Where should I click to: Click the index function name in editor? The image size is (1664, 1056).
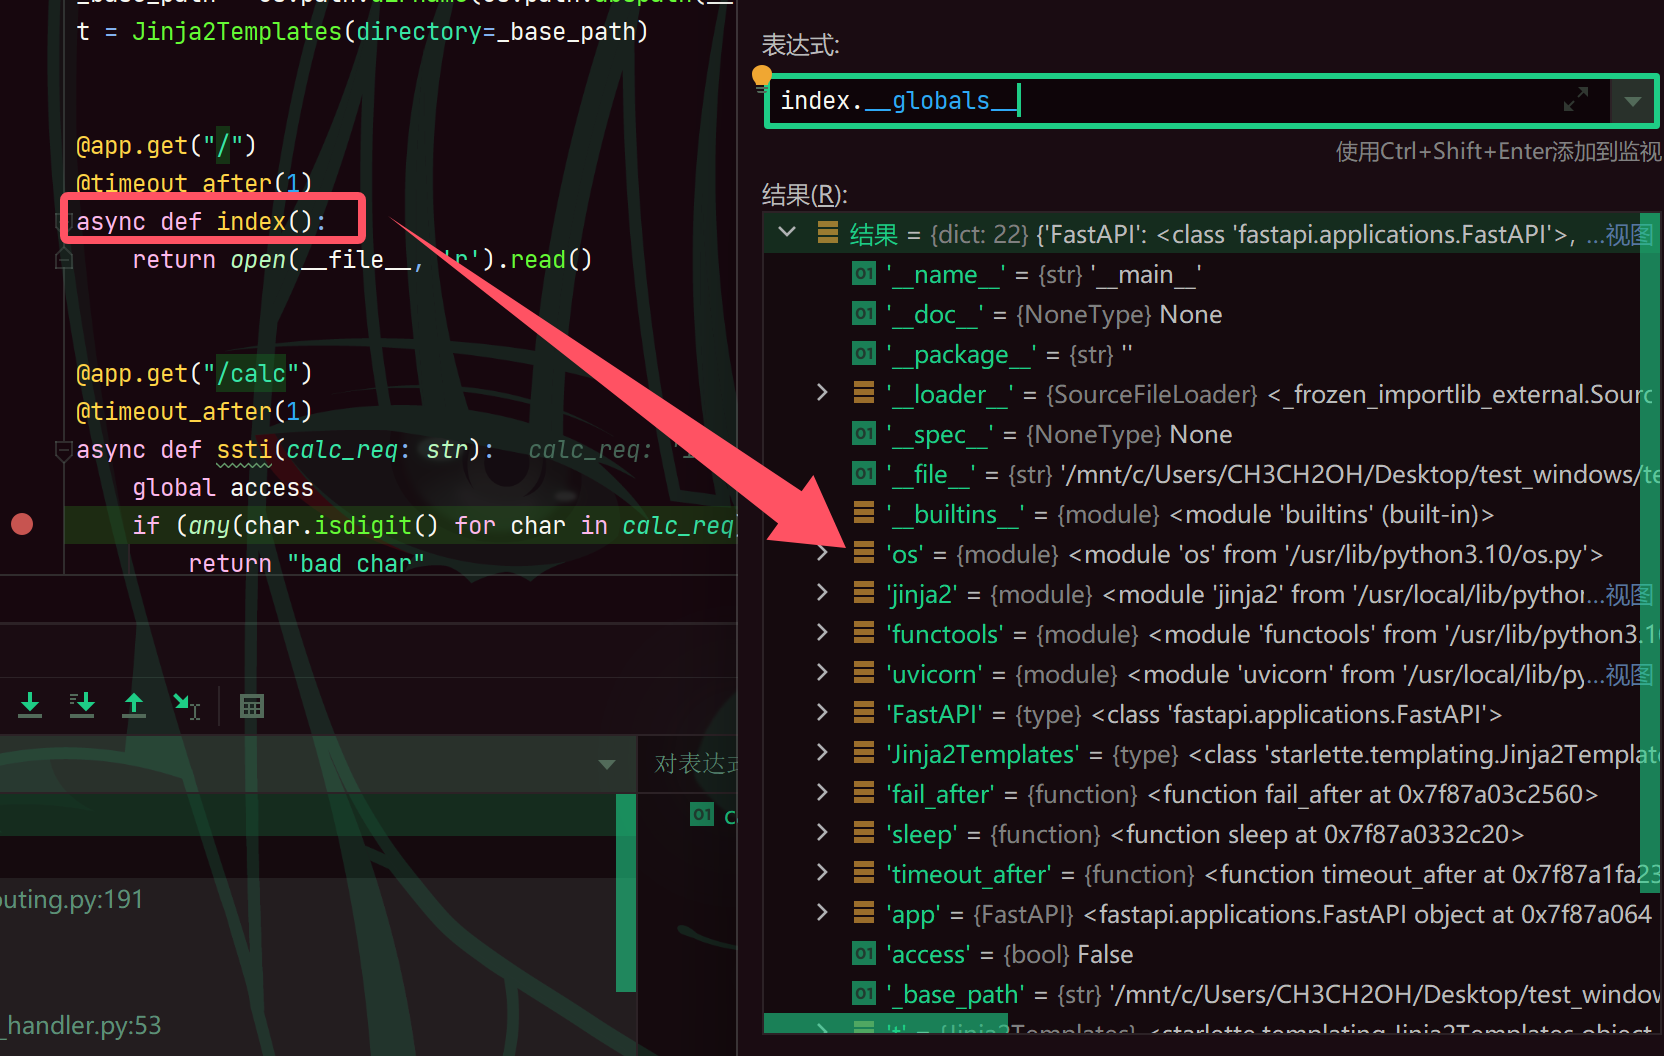tap(251, 221)
